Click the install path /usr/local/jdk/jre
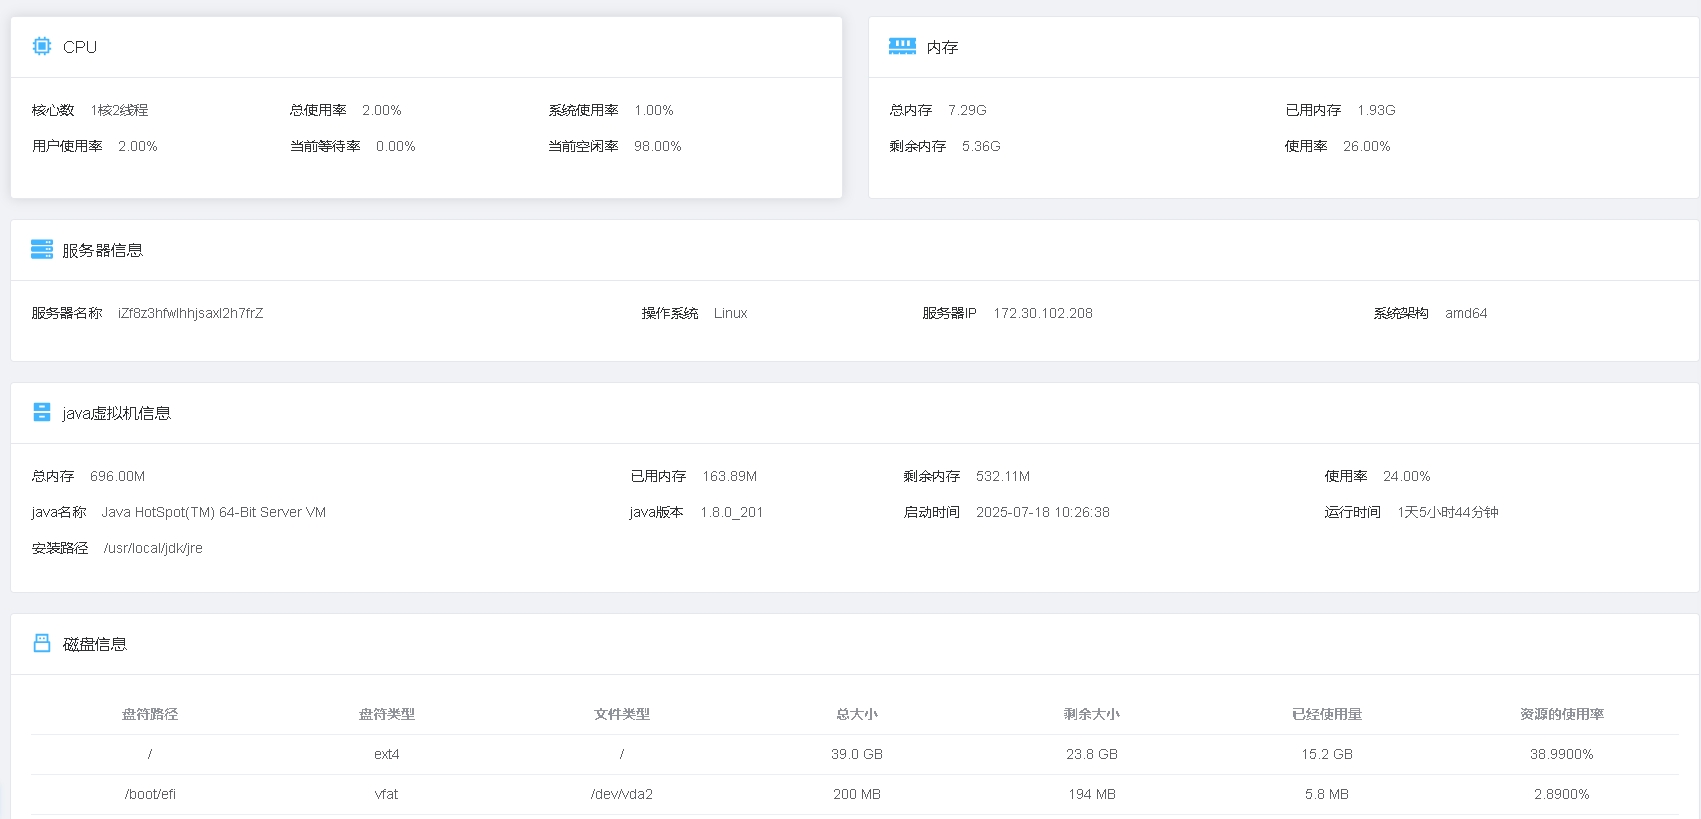The image size is (1701, 819). pyautogui.click(x=153, y=548)
